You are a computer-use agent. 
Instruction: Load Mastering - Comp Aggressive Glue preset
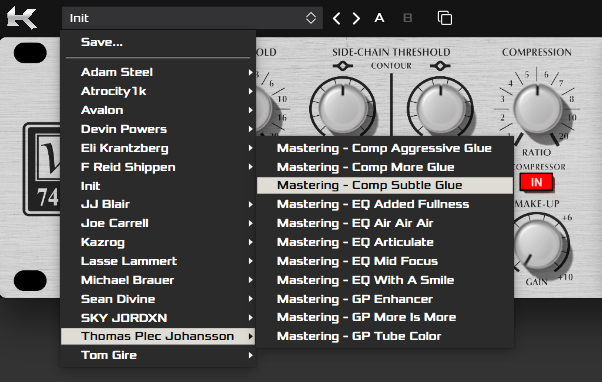(x=385, y=148)
